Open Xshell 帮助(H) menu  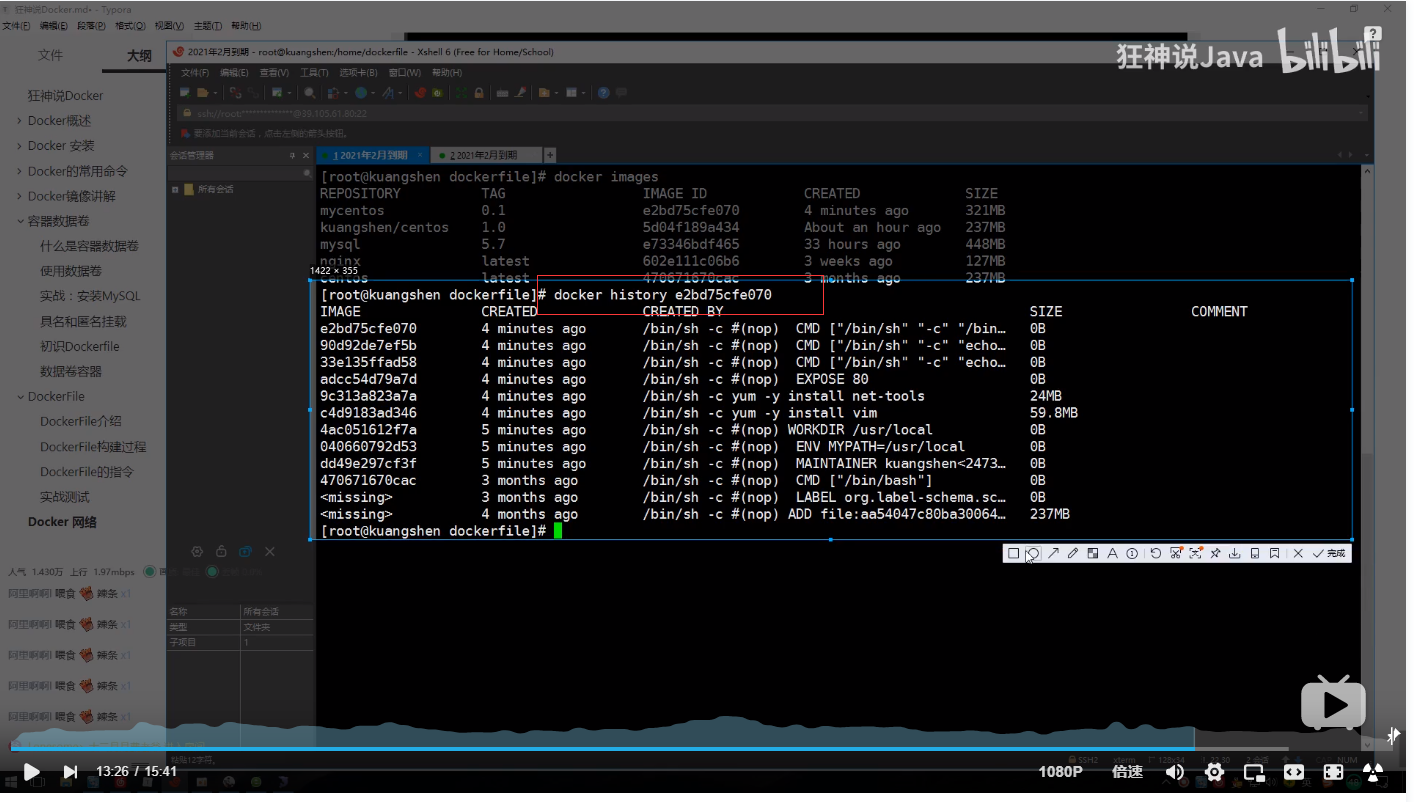coord(446,73)
